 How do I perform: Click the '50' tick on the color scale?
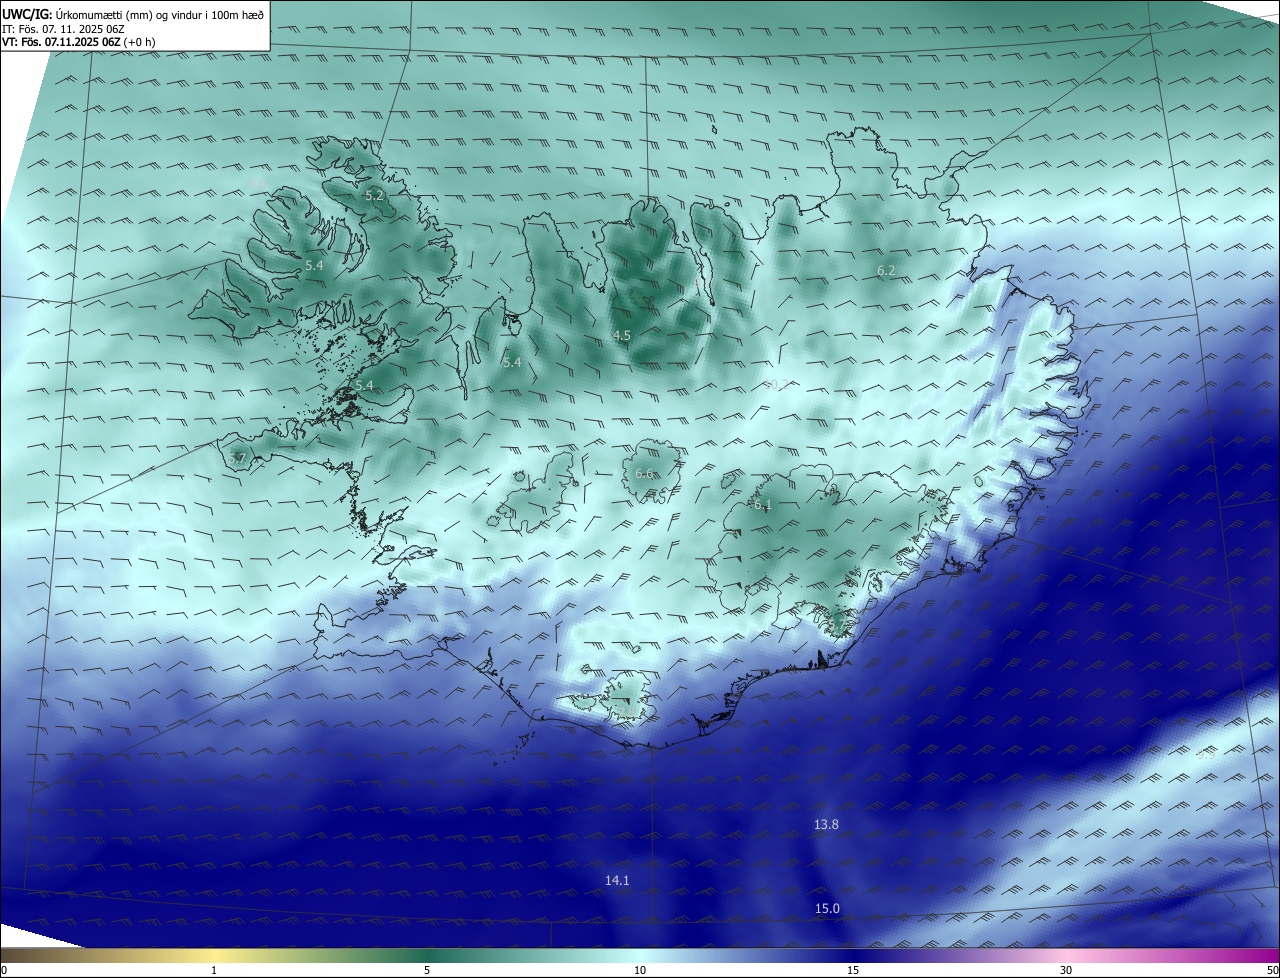coord(1272,970)
